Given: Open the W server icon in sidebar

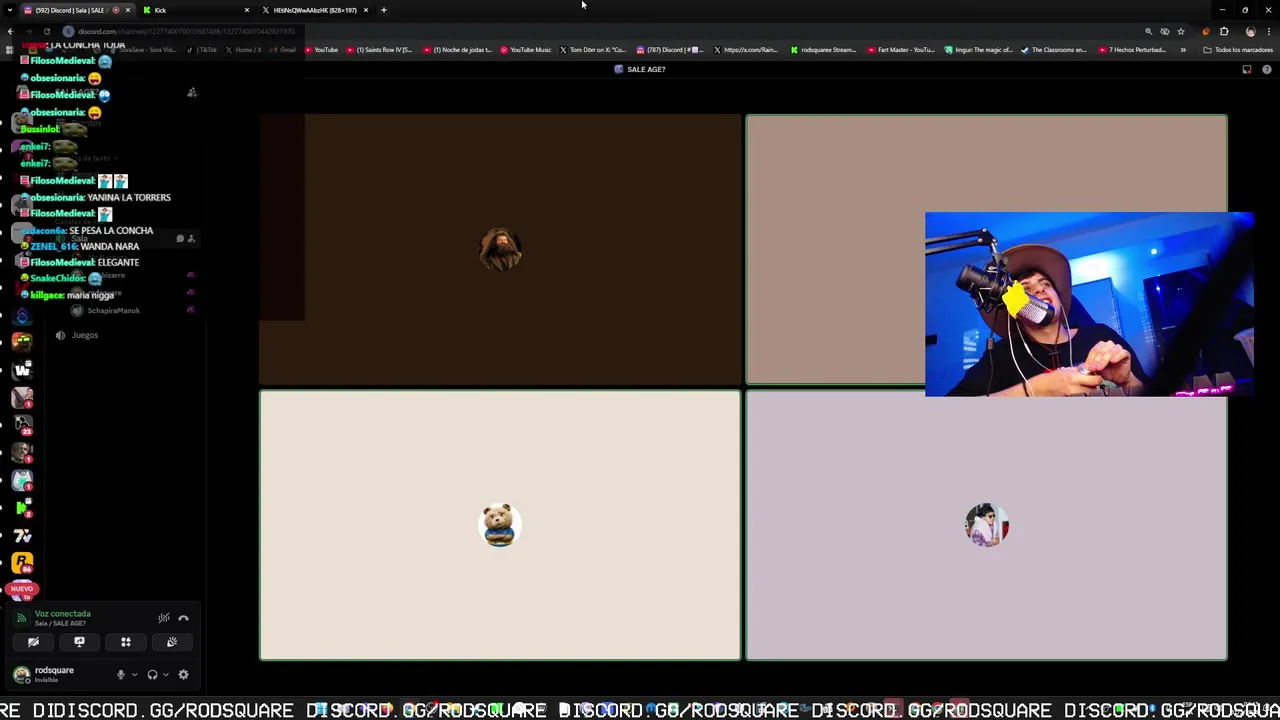Looking at the screenshot, I should pyautogui.click(x=22, y=370).
